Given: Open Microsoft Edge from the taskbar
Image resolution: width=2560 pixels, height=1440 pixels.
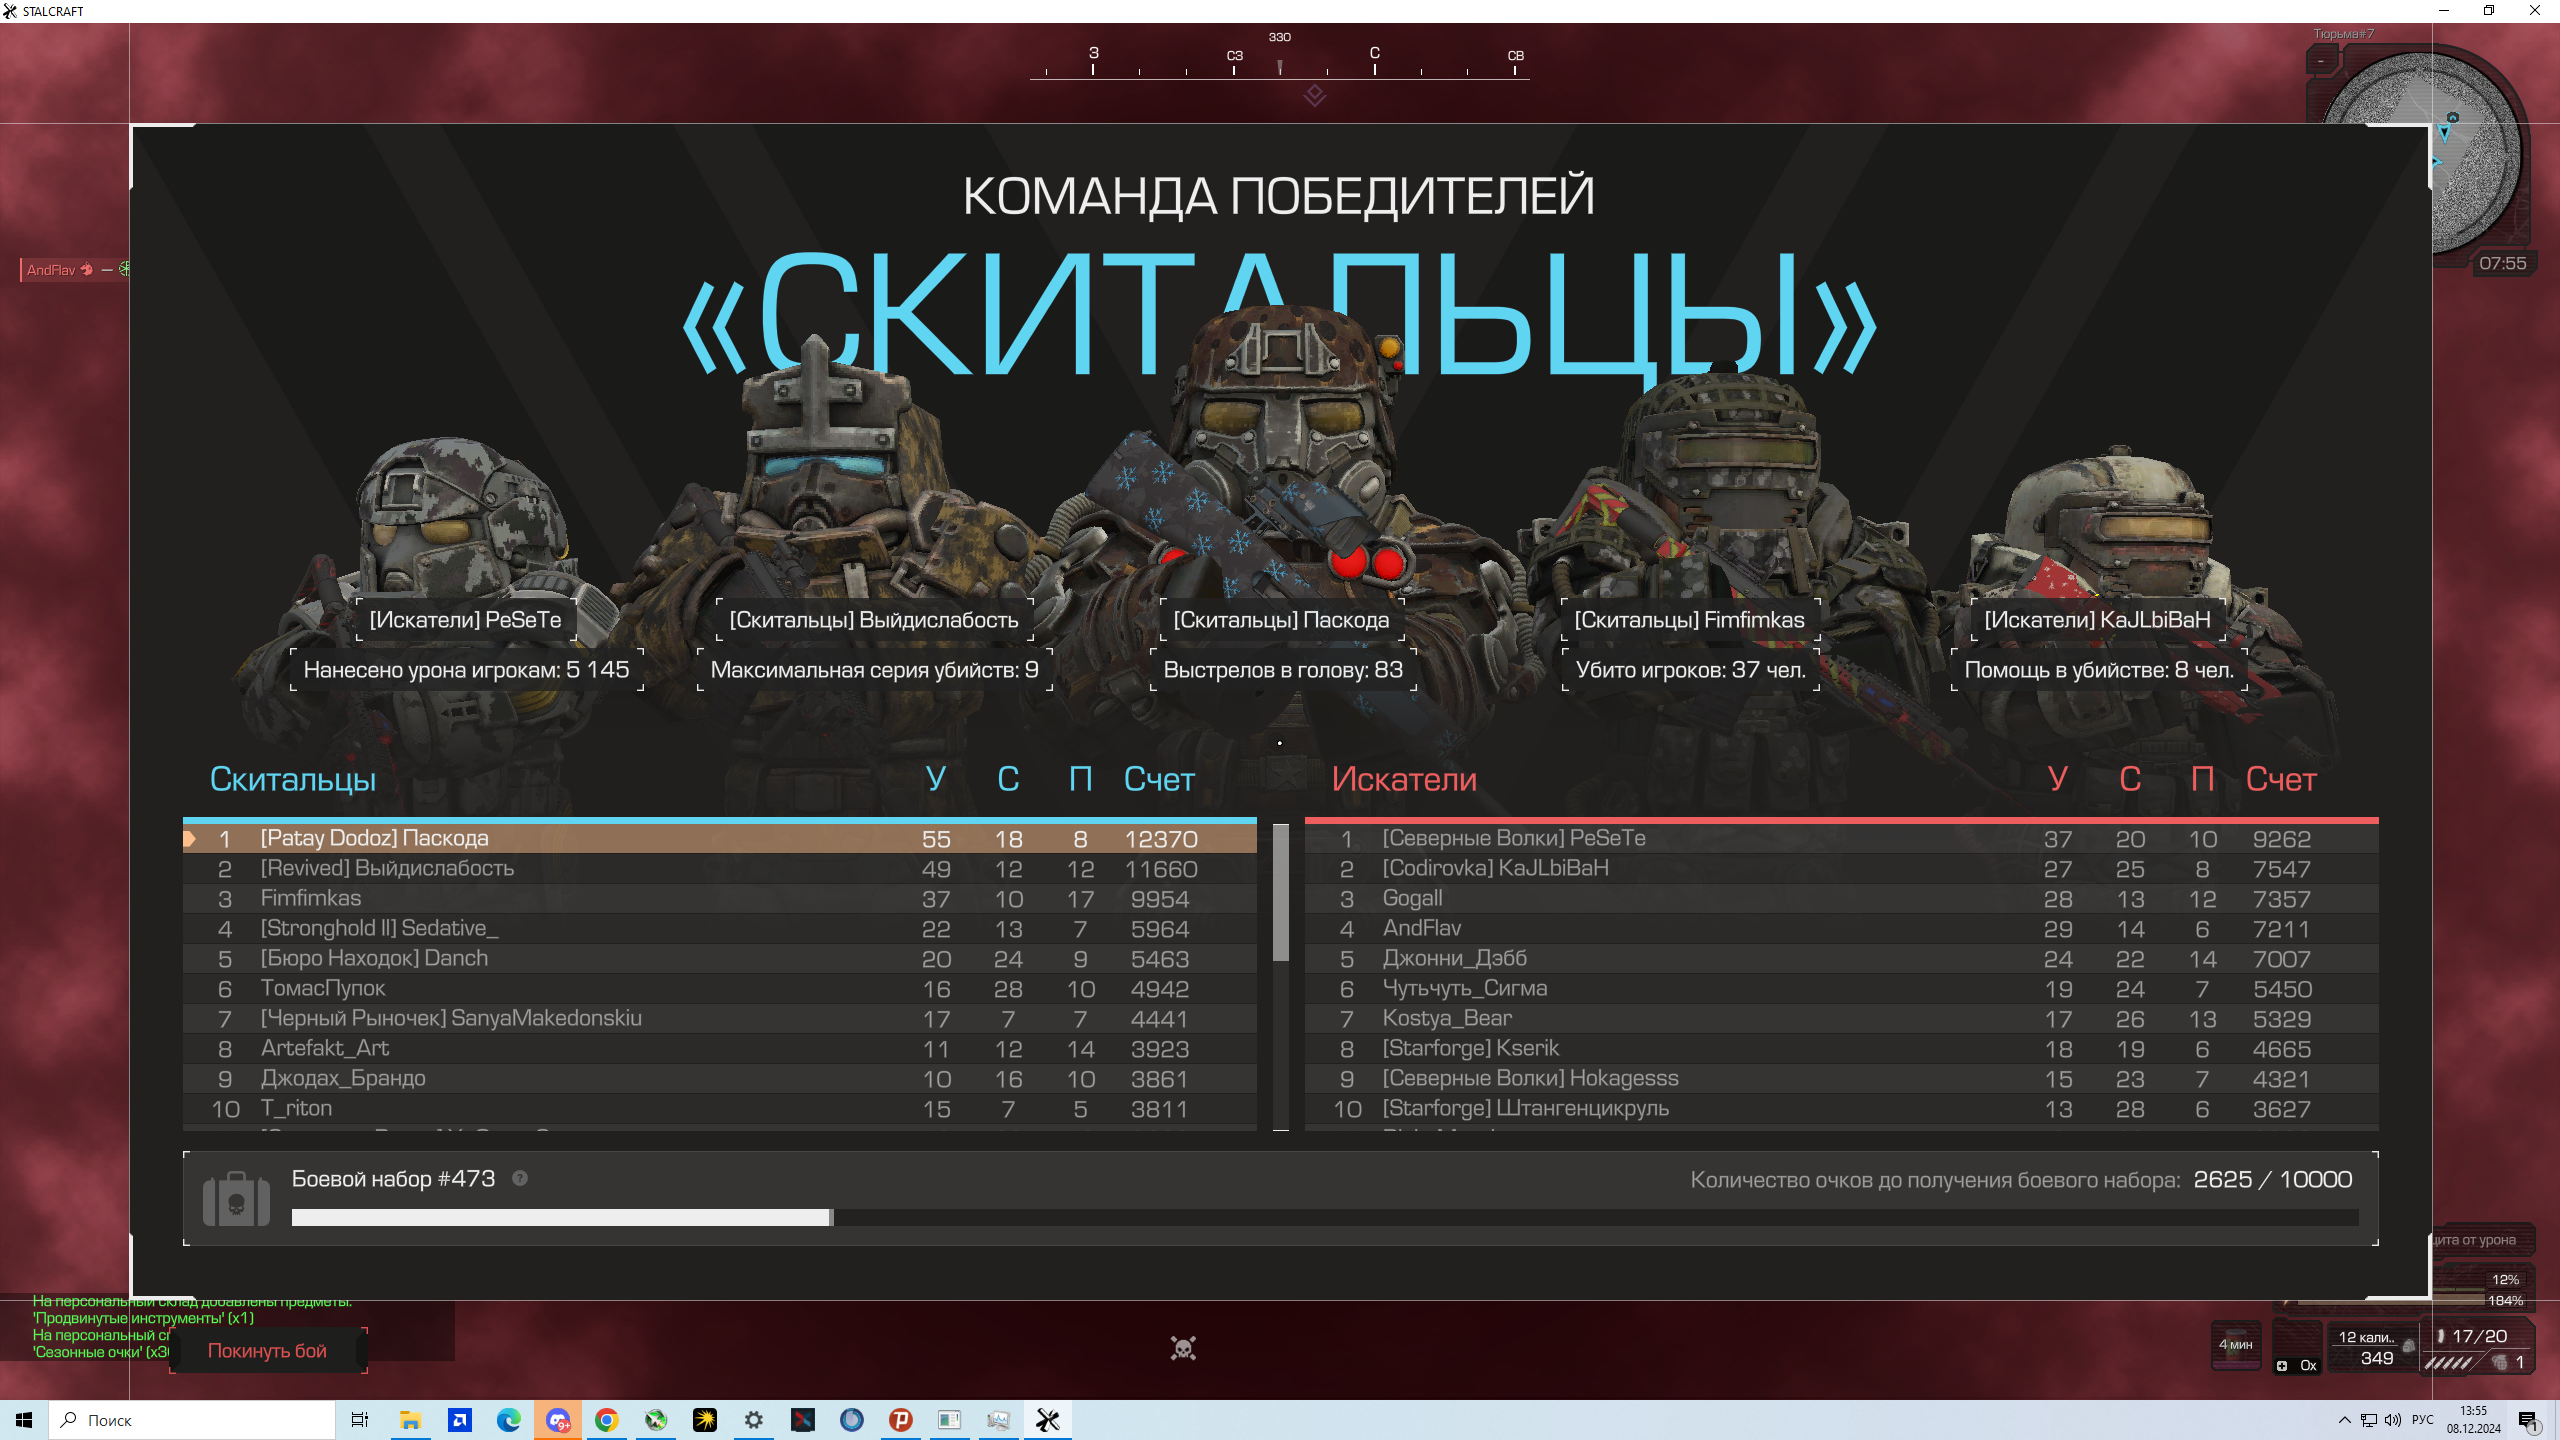Looking at the screenshot, I should click(508, 1420).
